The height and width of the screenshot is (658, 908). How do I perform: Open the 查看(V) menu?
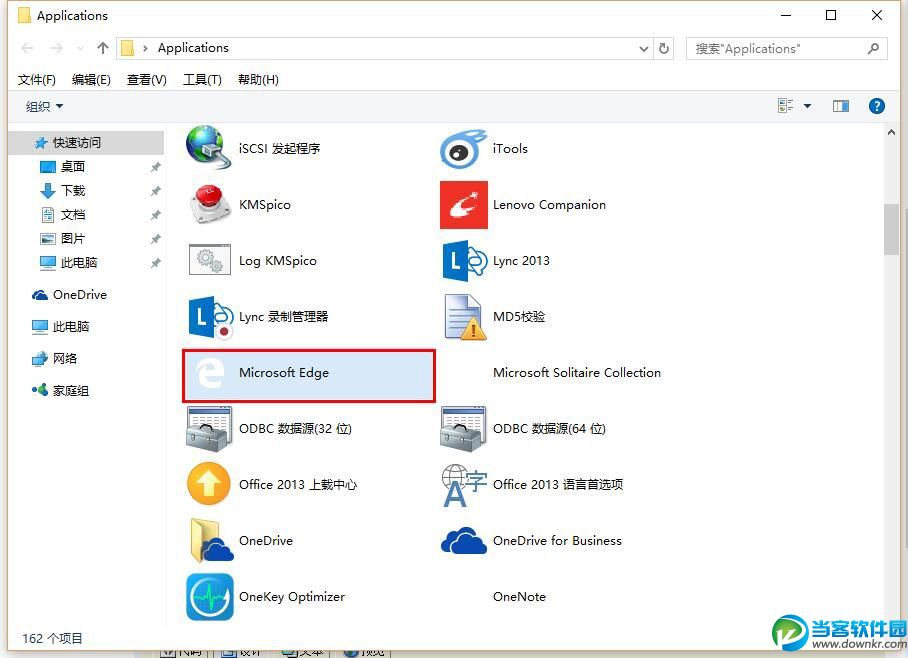147,80
